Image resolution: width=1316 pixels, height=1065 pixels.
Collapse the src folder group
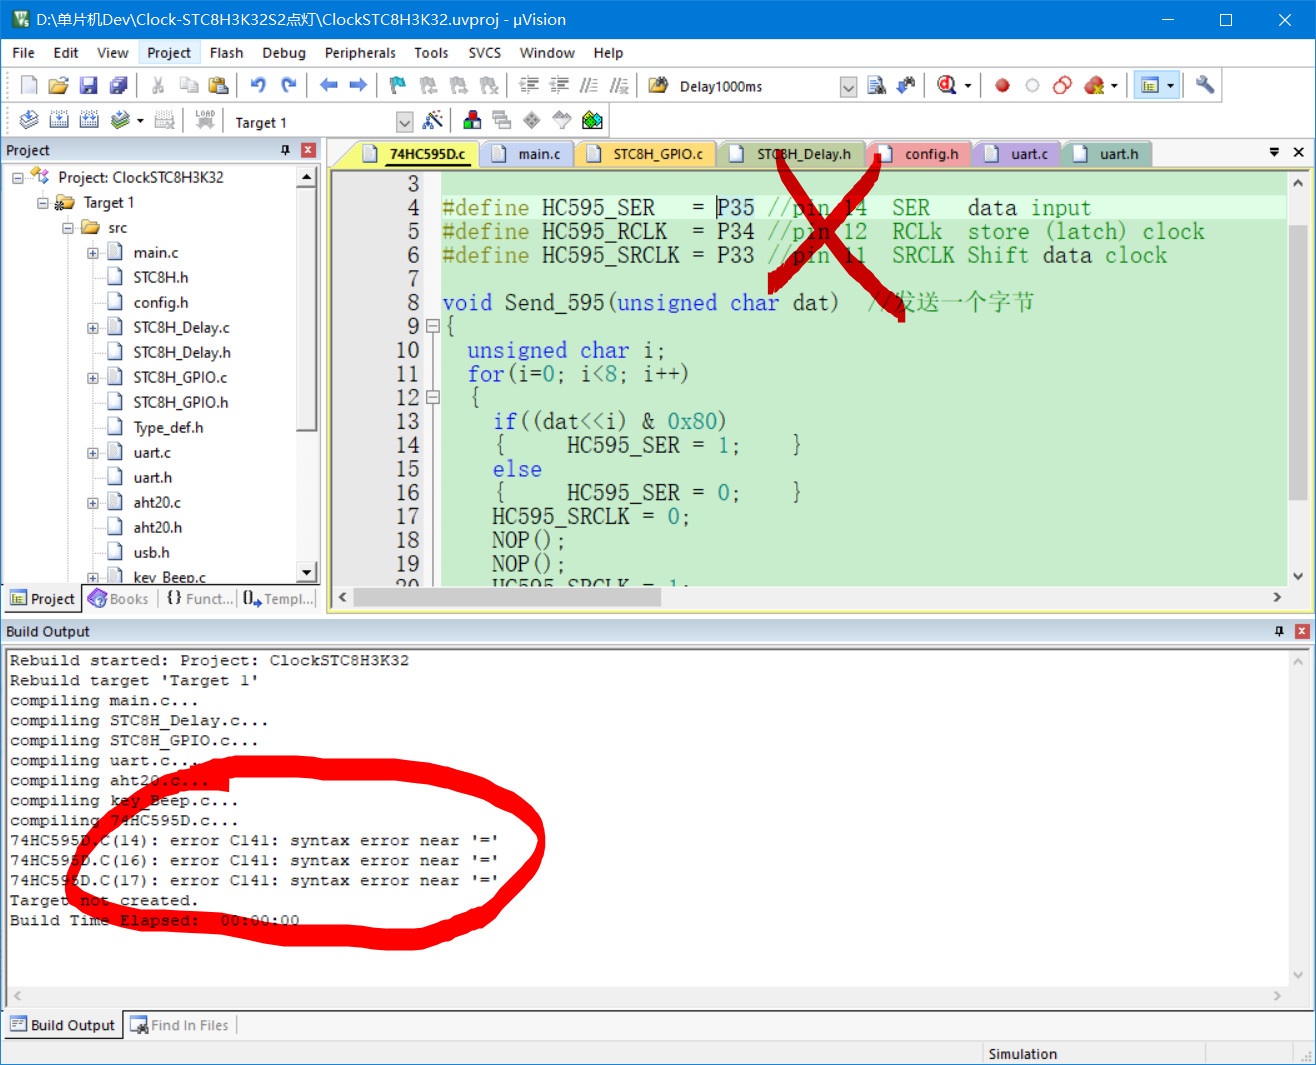(x=68, y=228)
